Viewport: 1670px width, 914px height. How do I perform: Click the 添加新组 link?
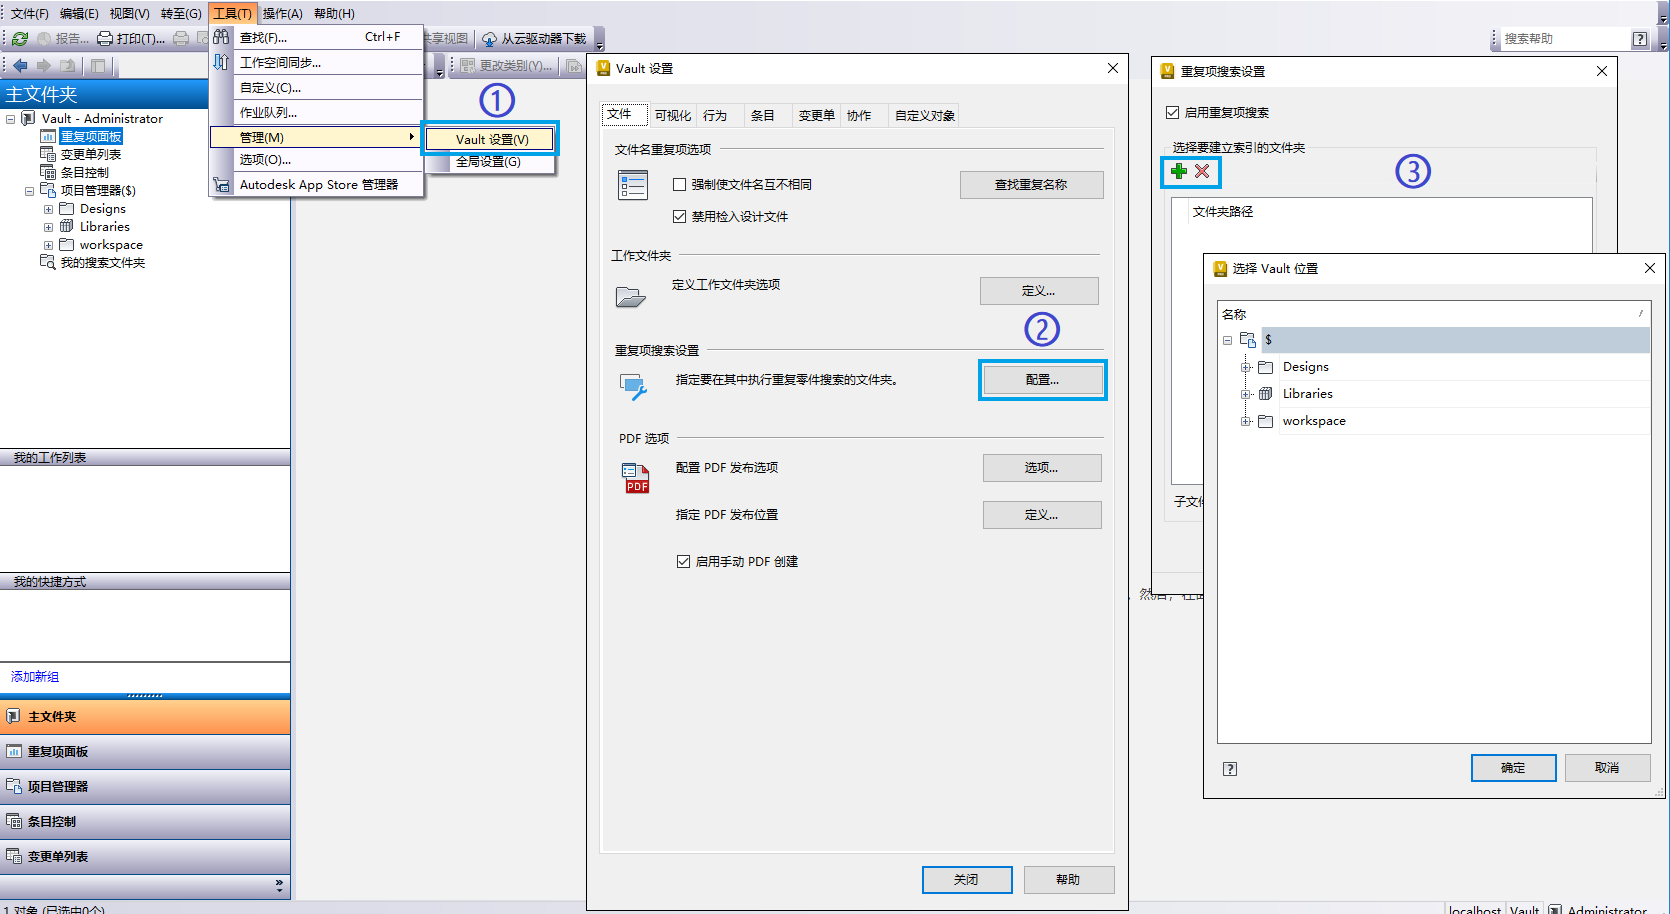pos(35,677)
